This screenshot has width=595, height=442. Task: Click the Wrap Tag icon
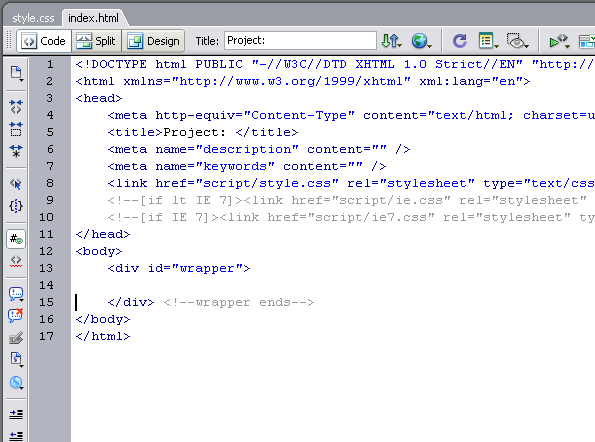click(x=16, y=338)
